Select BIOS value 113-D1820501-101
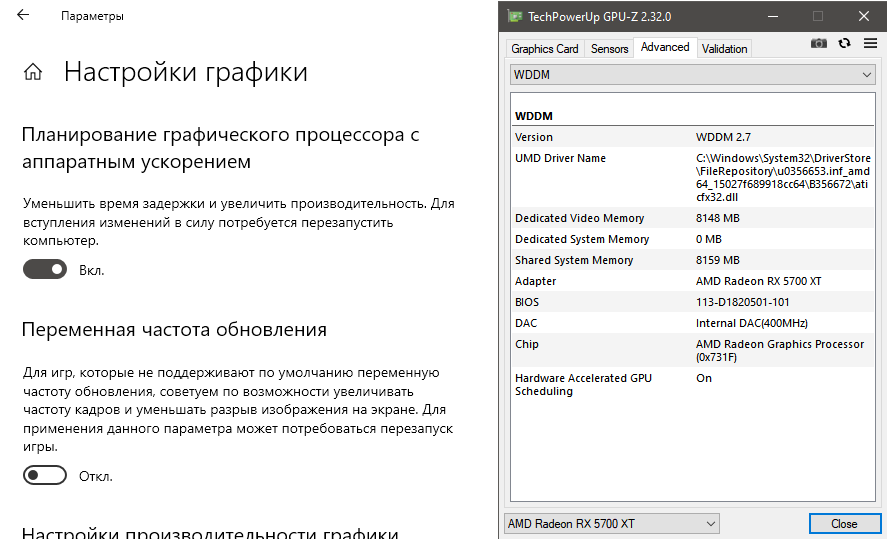This screenshot has width=887, height=539. (x=742, y=302)
